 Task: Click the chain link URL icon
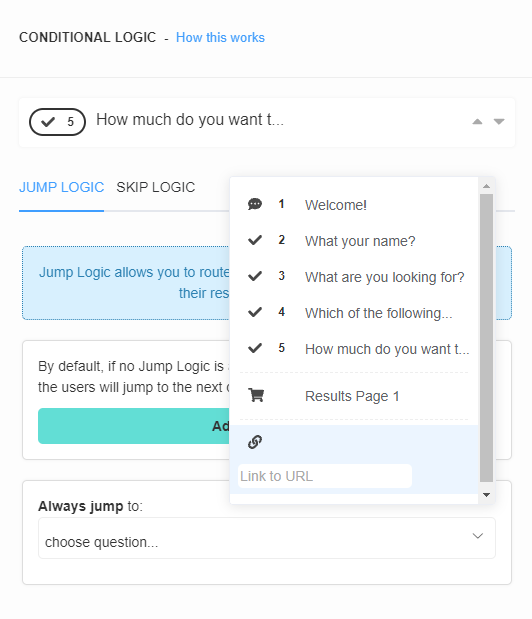pyautogui.click(x=255, y=442)
